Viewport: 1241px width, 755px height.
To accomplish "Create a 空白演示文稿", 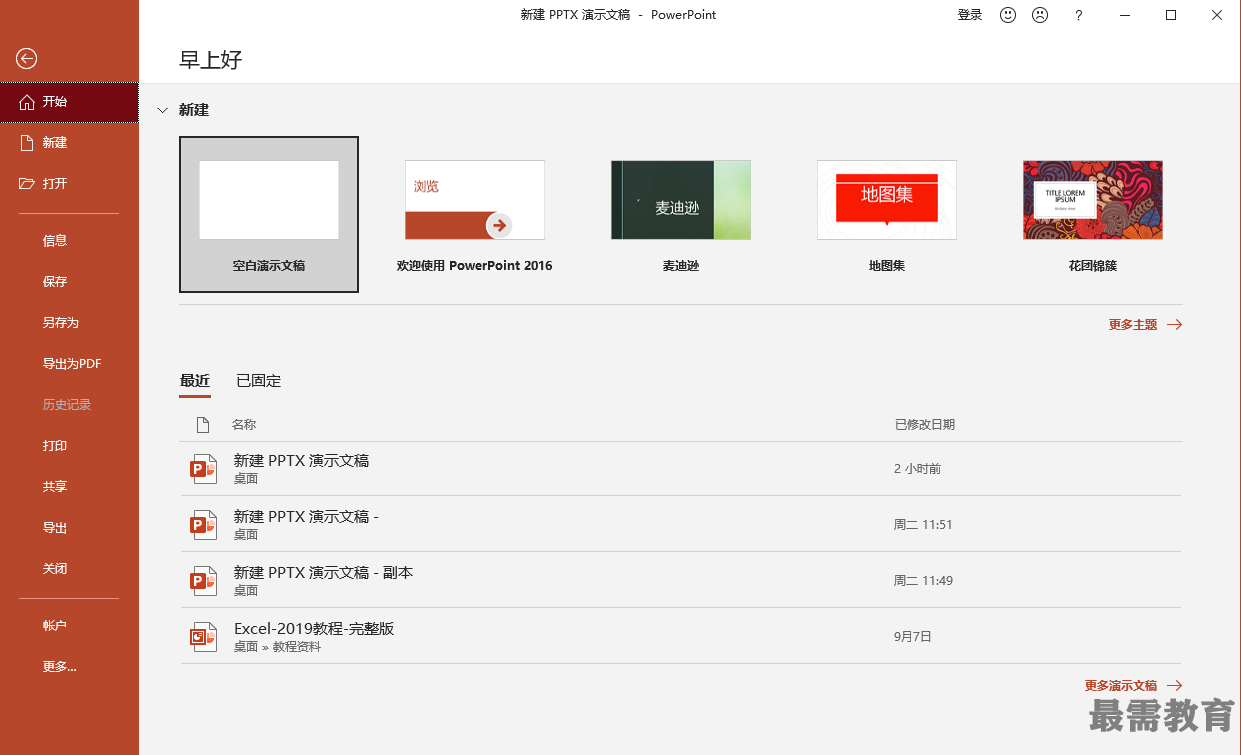I will tap(269, 215).
